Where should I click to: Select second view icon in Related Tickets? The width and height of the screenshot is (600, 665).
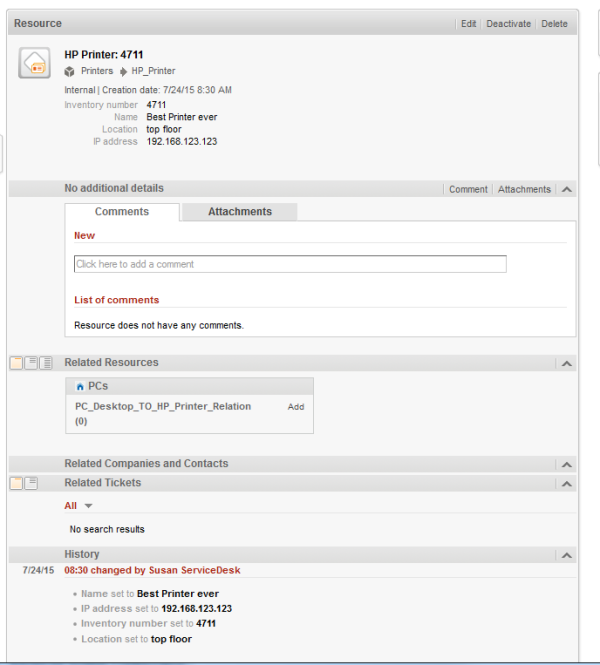(31, 483)
